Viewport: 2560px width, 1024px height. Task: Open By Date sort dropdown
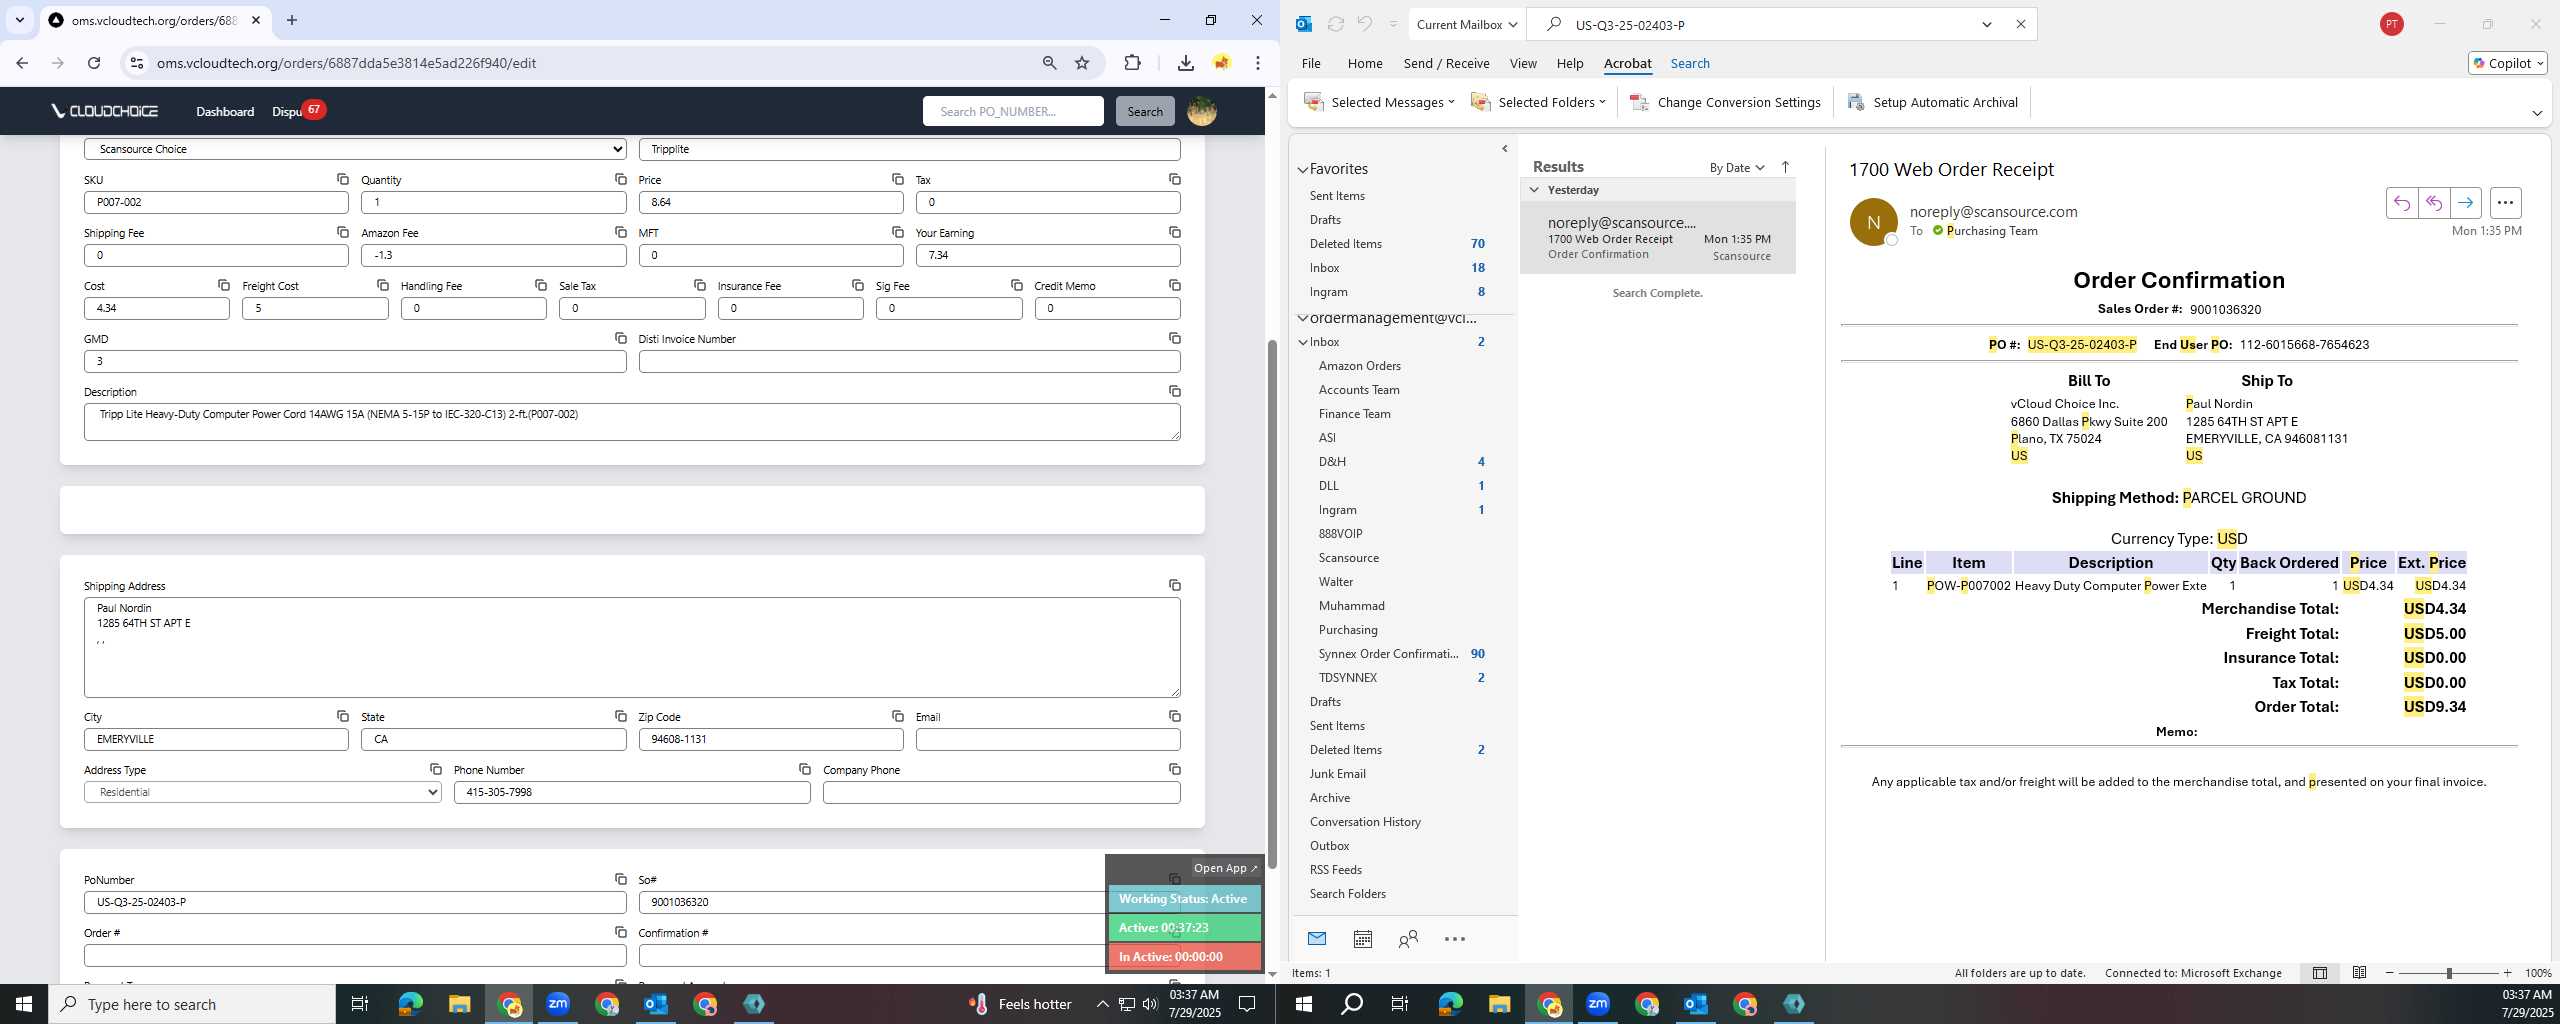tap(1737, 167)
